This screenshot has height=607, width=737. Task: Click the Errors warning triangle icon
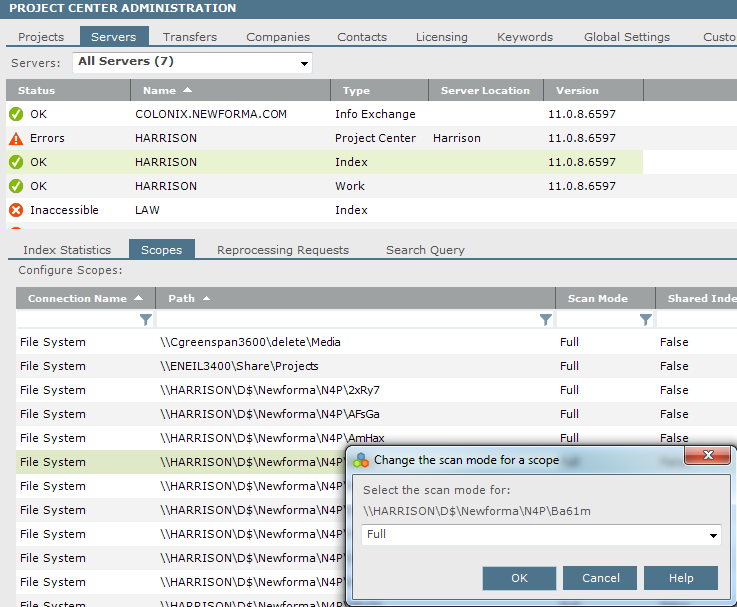tap(16, 138)
